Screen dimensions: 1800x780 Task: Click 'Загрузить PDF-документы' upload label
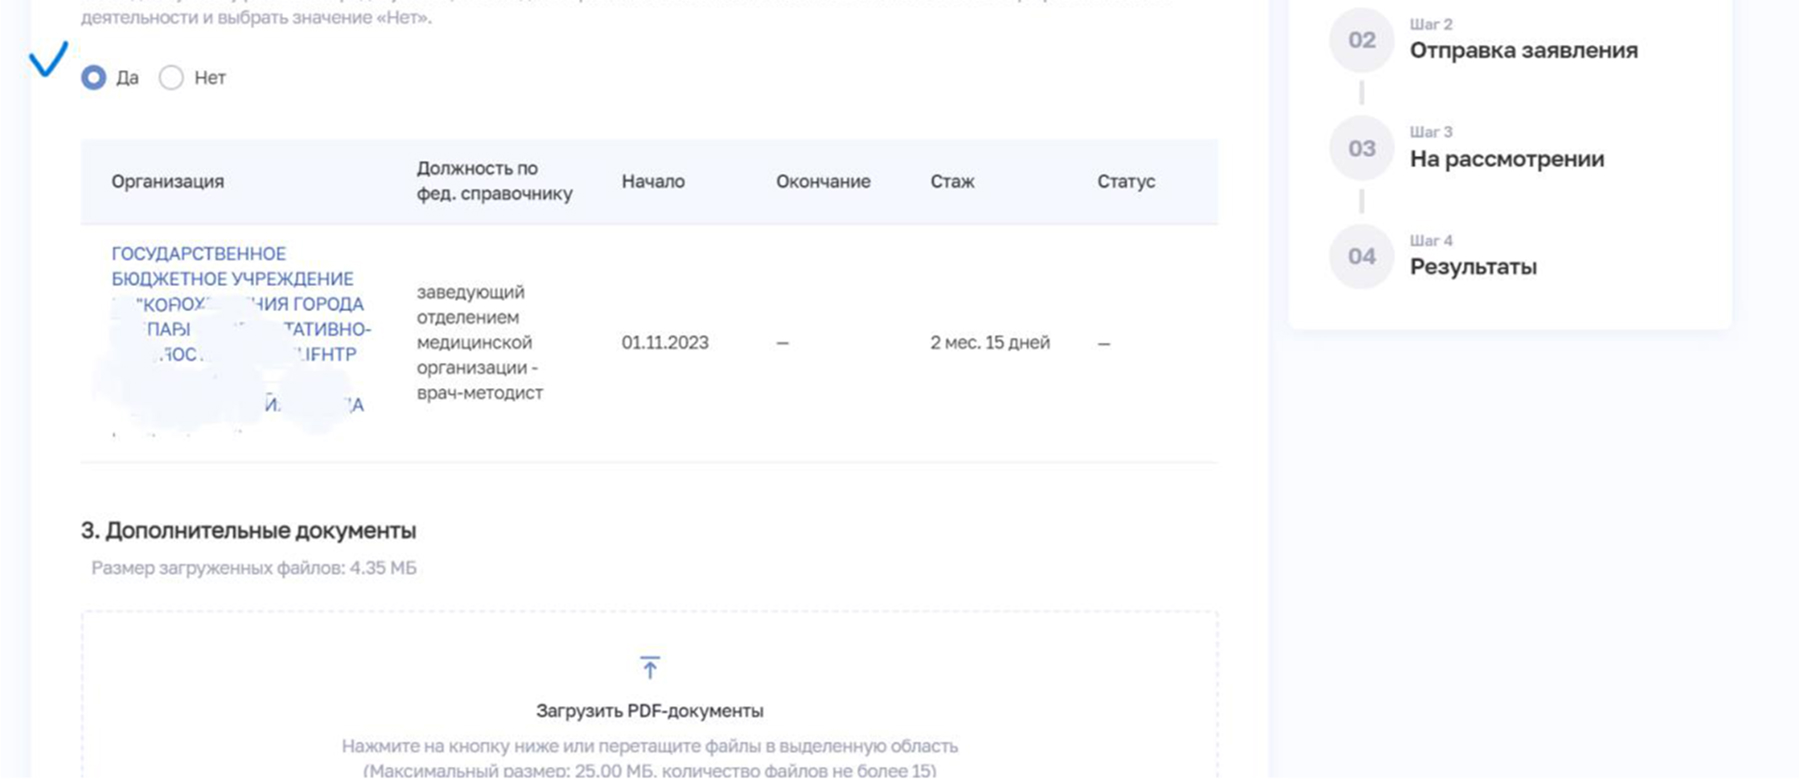650,711
